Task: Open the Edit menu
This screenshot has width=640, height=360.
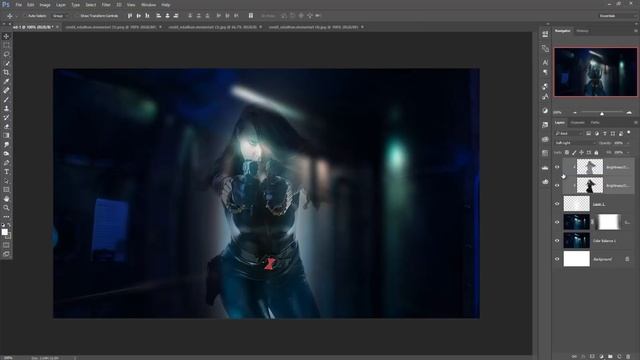Action: click(x=31, y=5)
